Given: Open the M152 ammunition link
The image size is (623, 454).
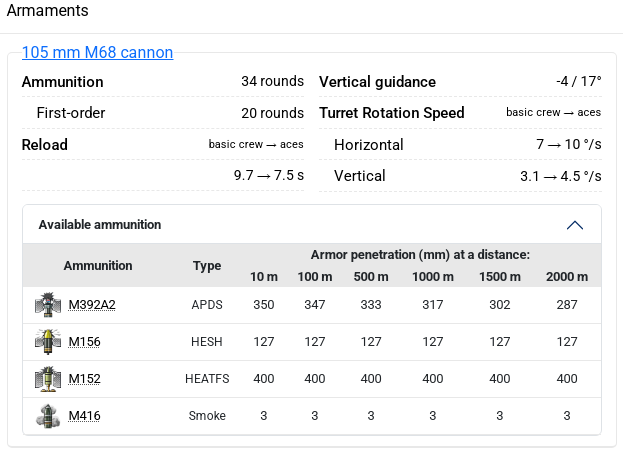Looking at the screenshot, I should [x=84, y=379].
